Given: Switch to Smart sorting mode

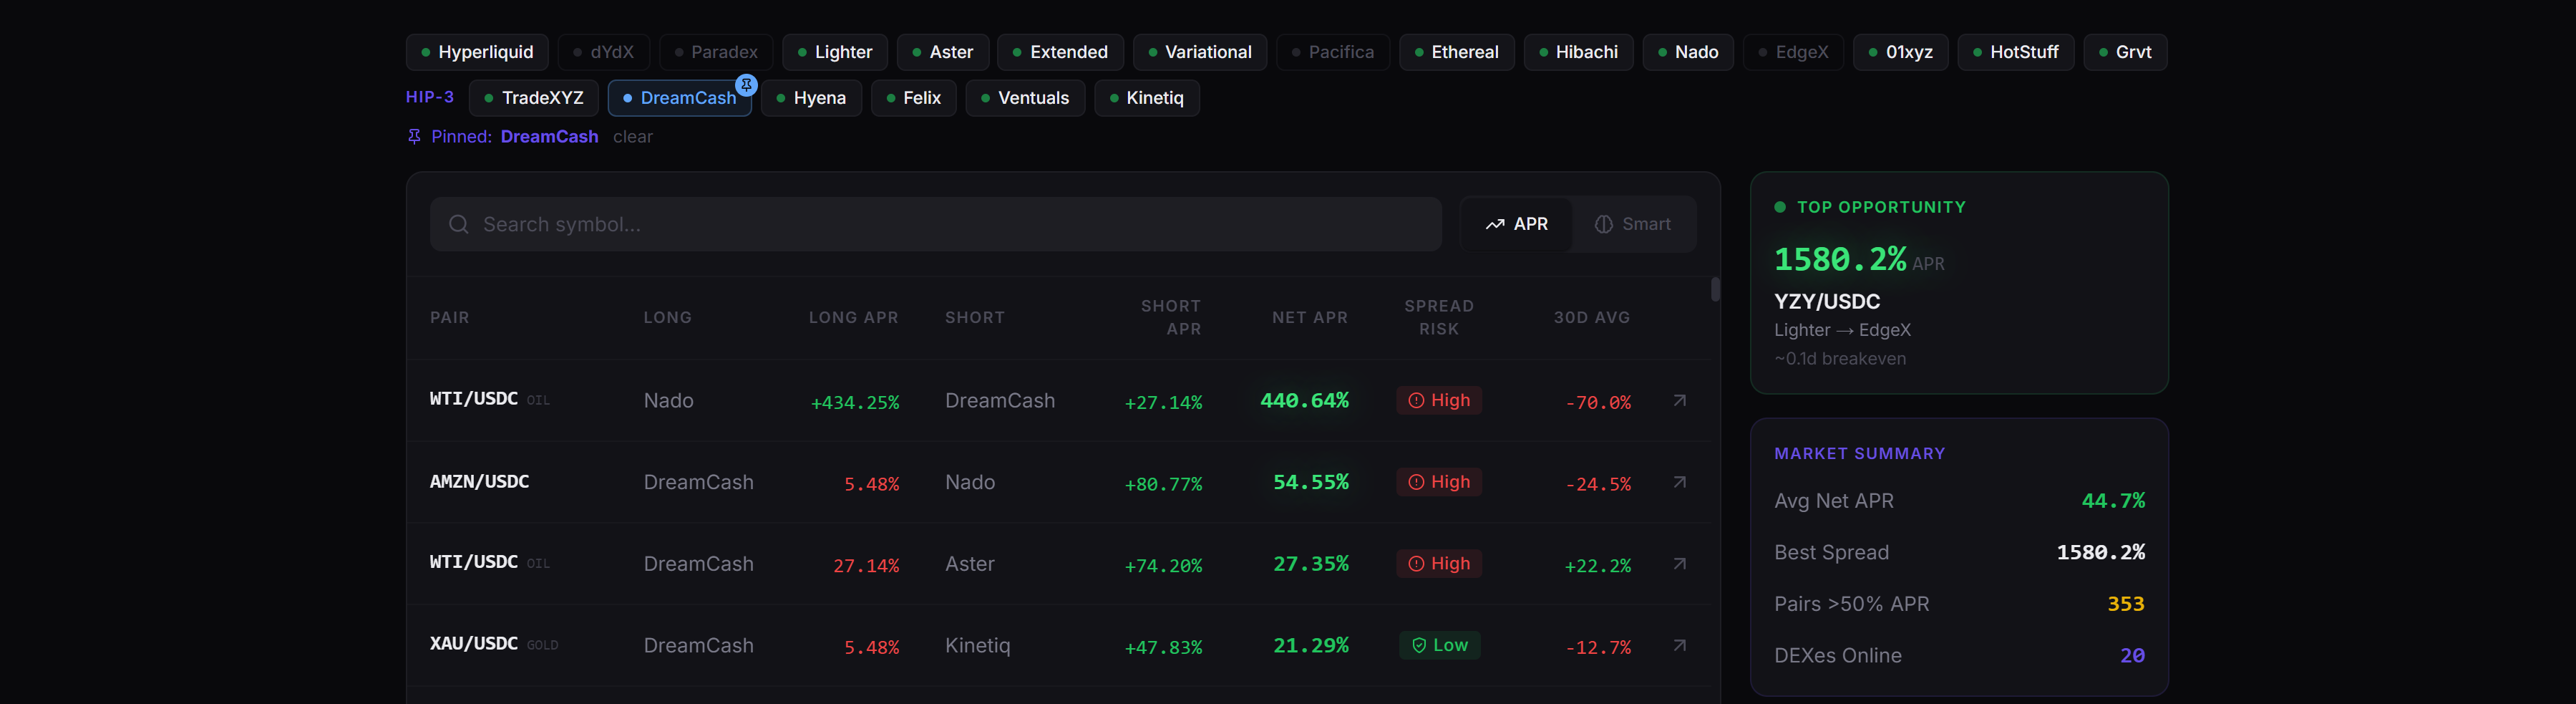Looking at the screenshot, I should [1633, 224].
